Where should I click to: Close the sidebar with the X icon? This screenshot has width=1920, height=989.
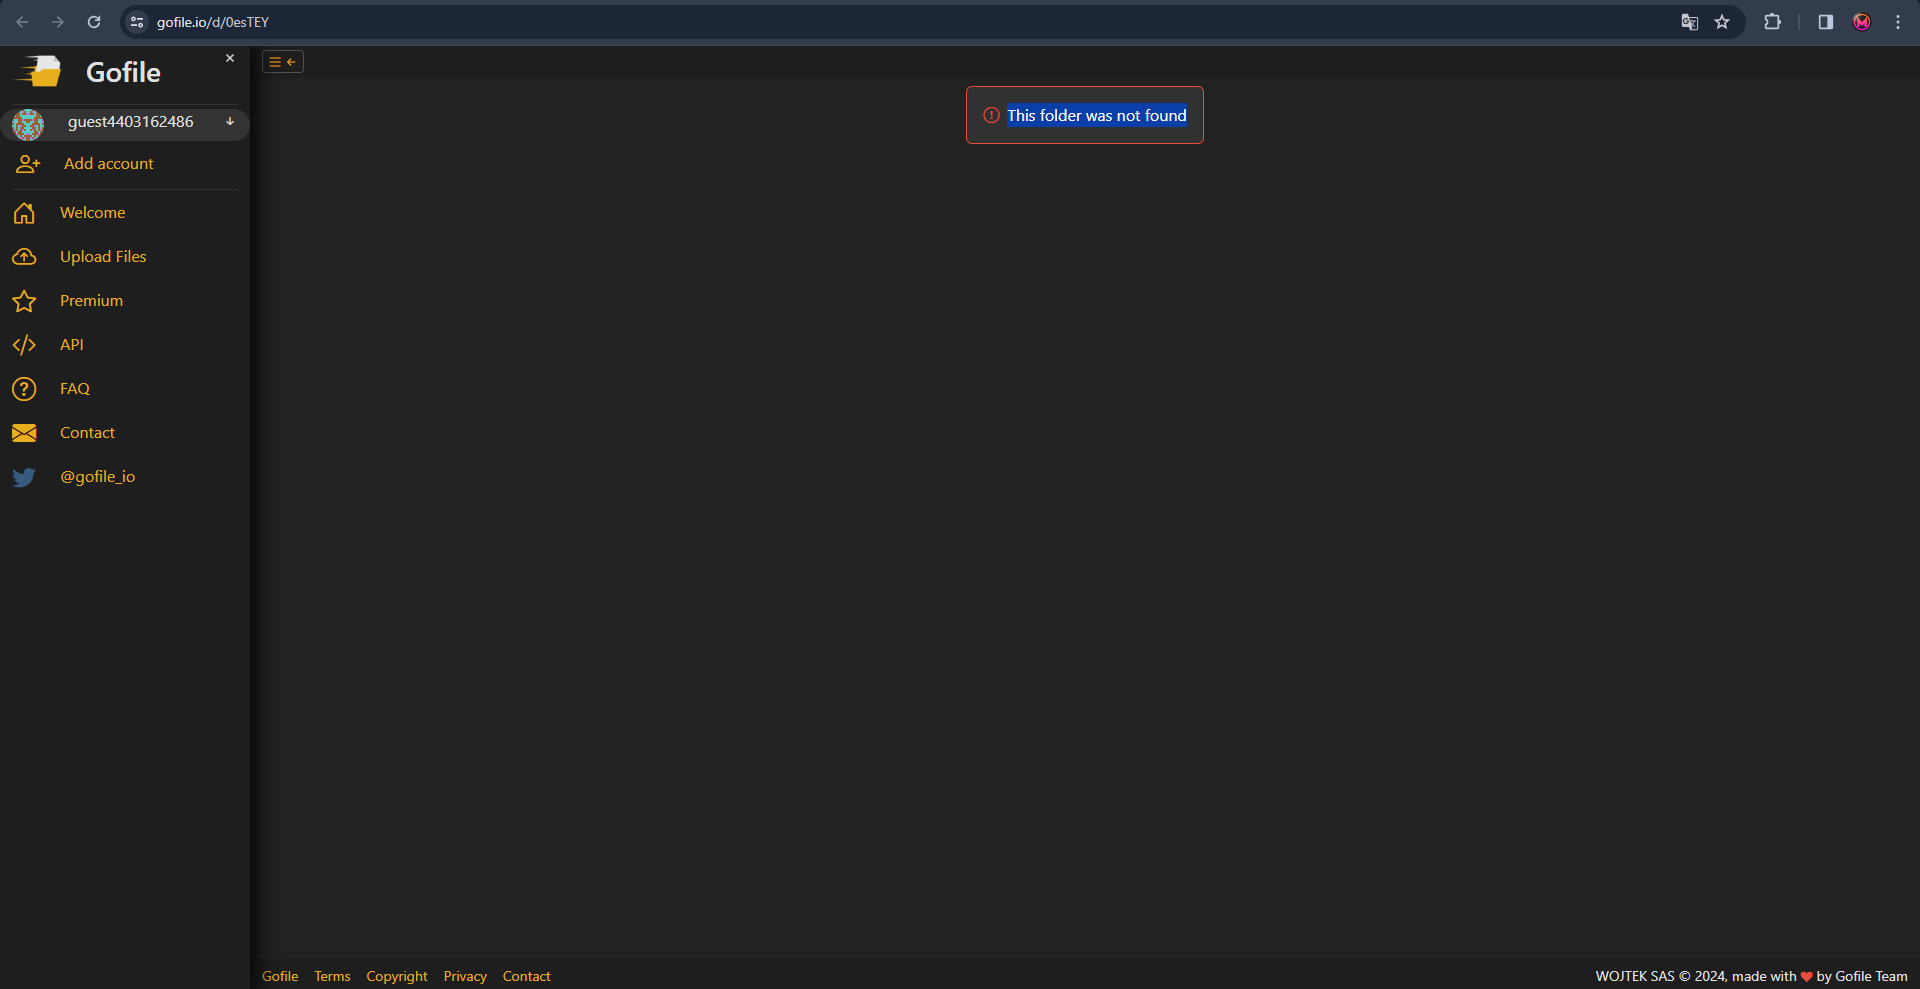pyautogui.click(x=230, y=58)
